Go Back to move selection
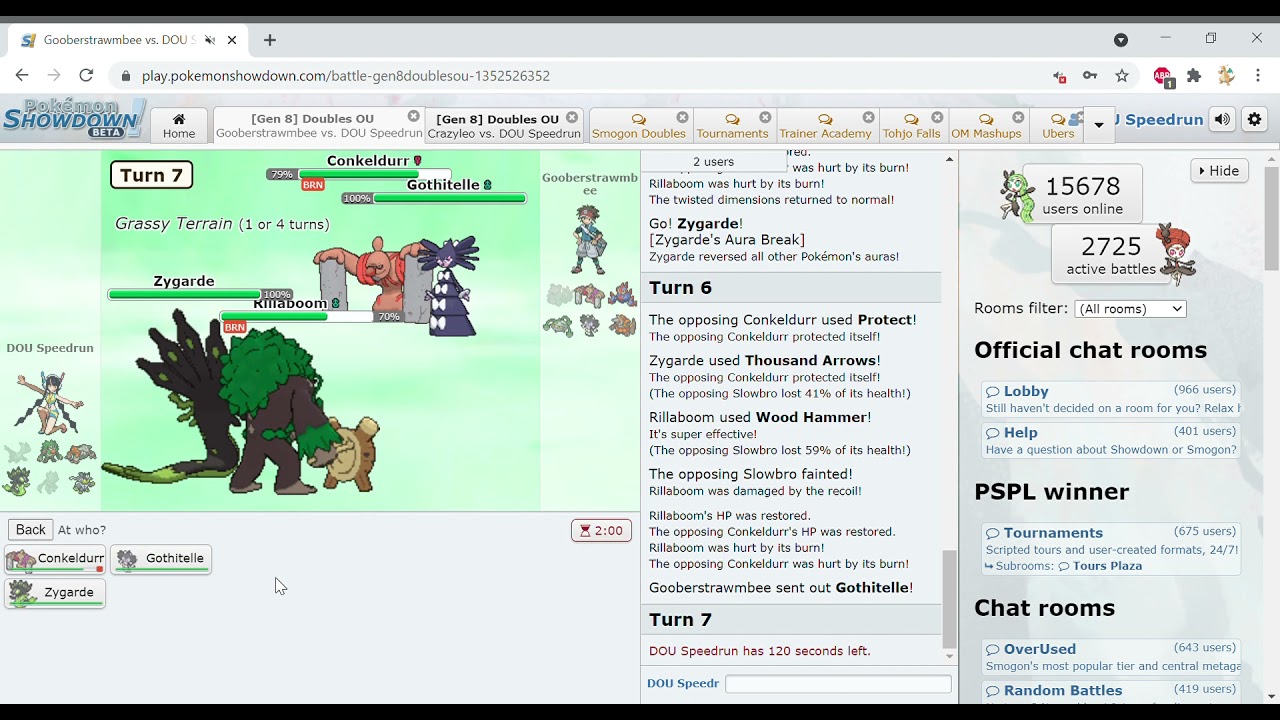 pos(30,530)
